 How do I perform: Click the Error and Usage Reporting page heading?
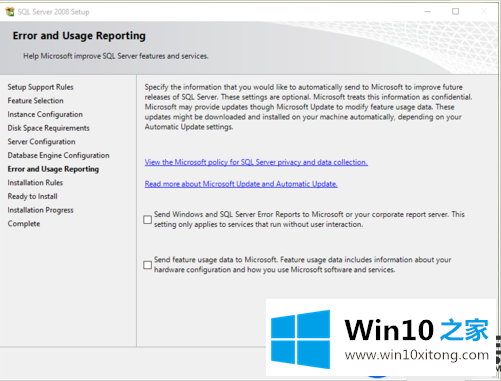click(79, 36)
